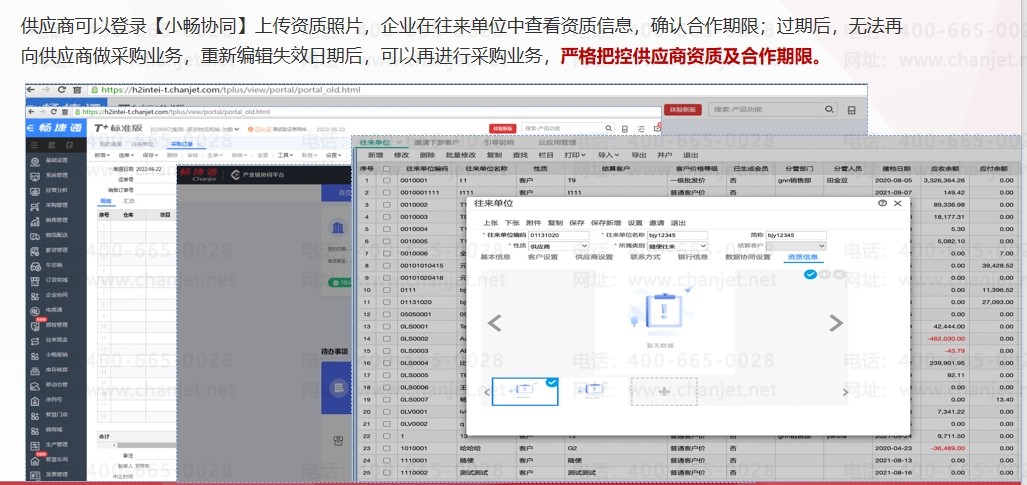The image size is (1027, 485).
Task: Open the 结算客户 dropdown in dialog
Action: 796,246
